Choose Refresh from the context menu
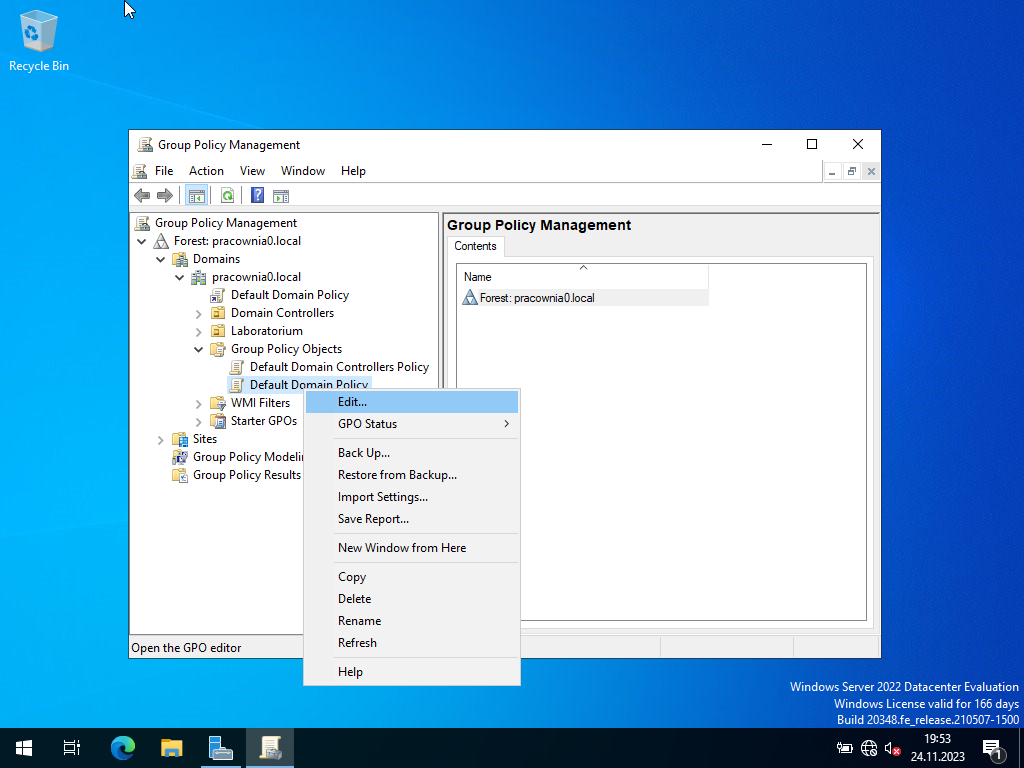This screenshot has width=1024, height=768. click(412, 643)
